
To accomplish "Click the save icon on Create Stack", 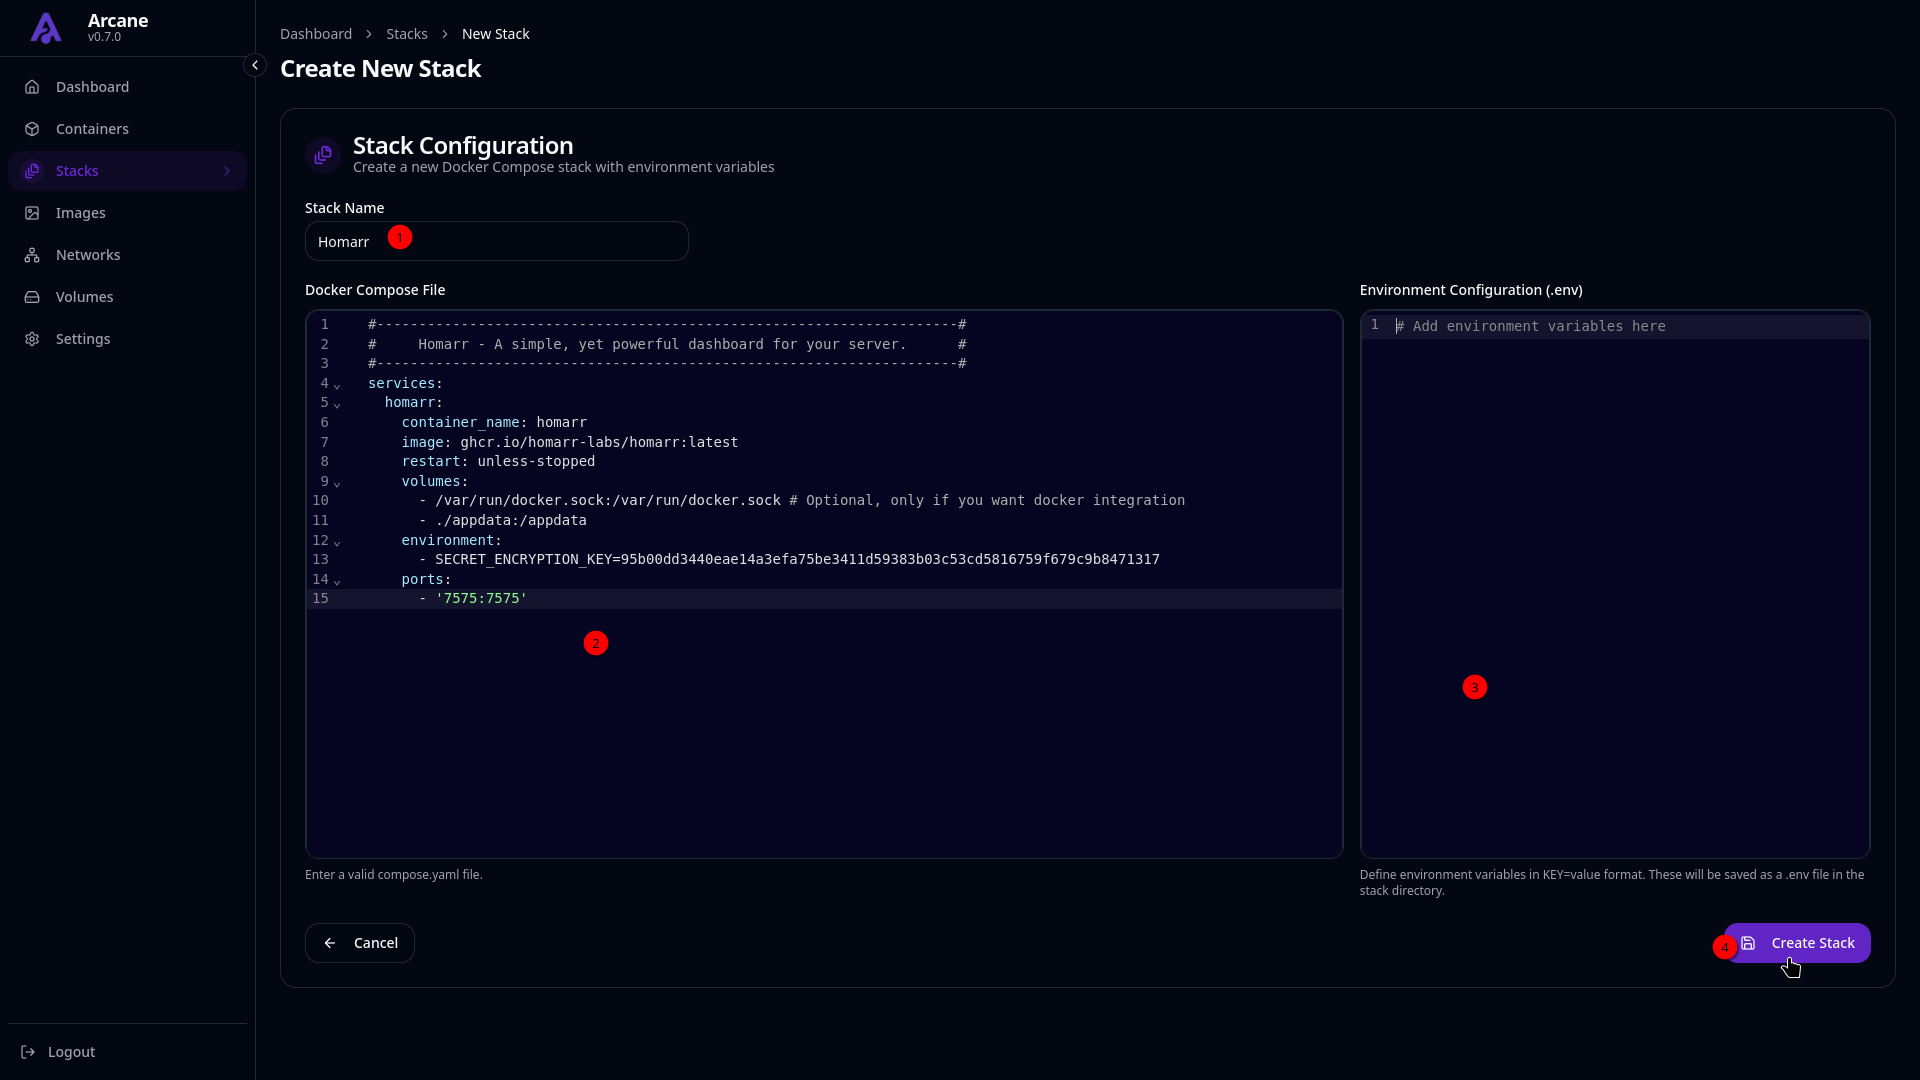I will (1748, 943).
